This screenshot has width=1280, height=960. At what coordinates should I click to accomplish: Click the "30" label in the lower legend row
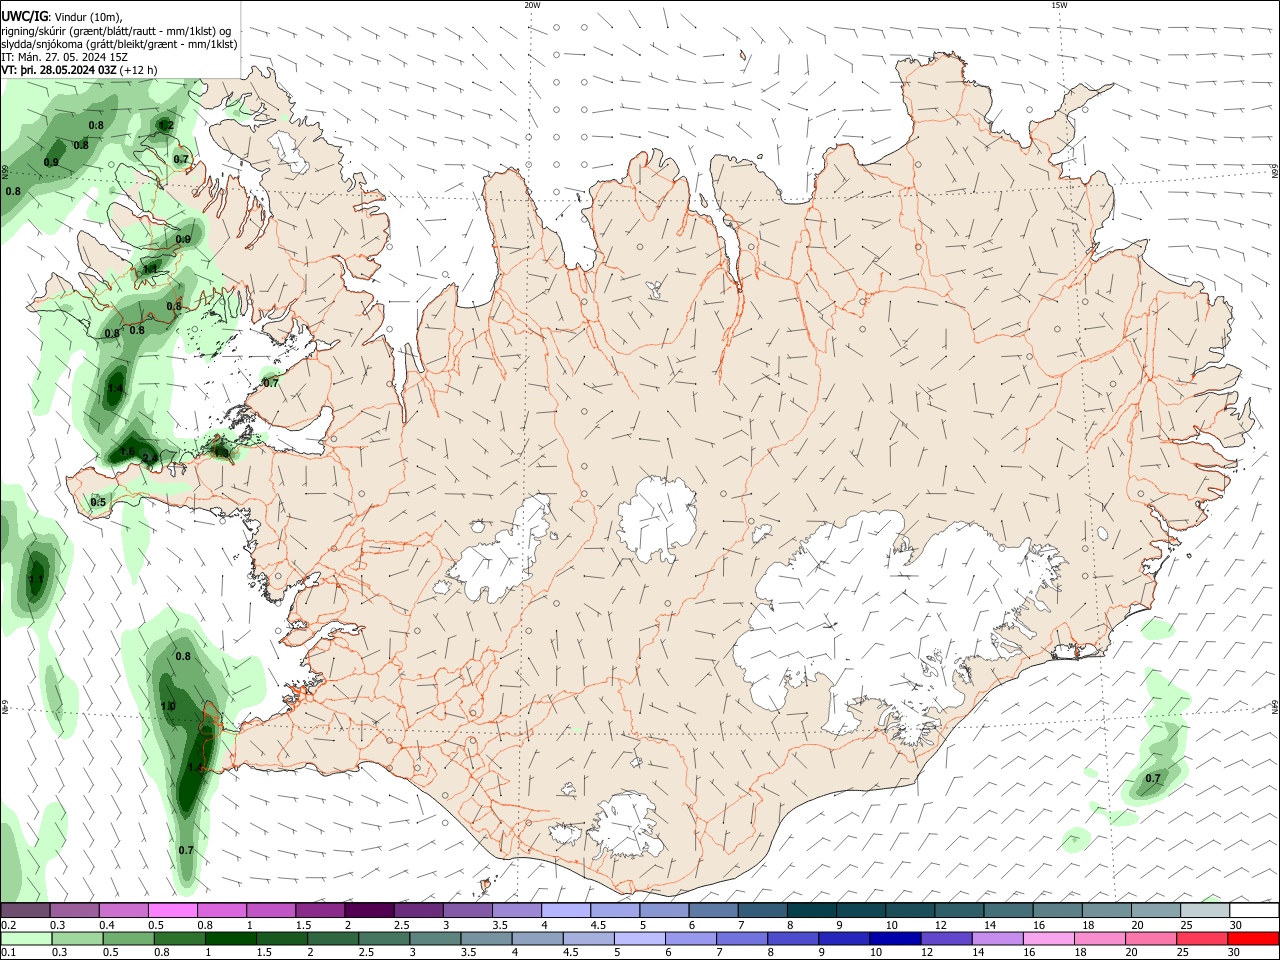tap(1235, 953)
